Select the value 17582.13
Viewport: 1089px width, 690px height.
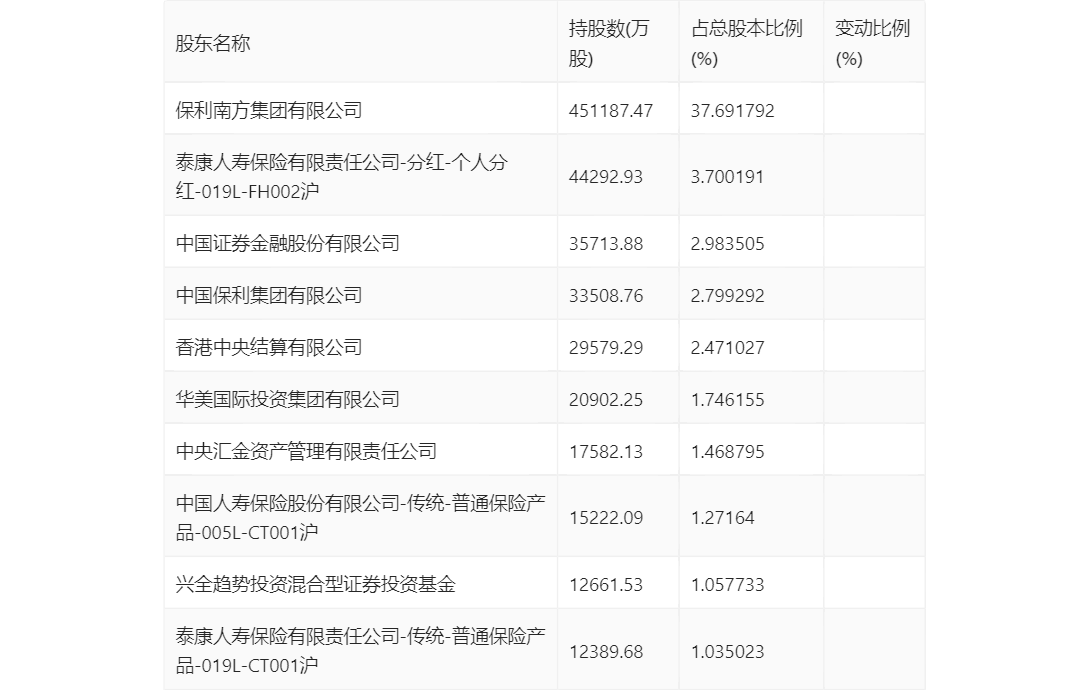(x=606, y=452)
